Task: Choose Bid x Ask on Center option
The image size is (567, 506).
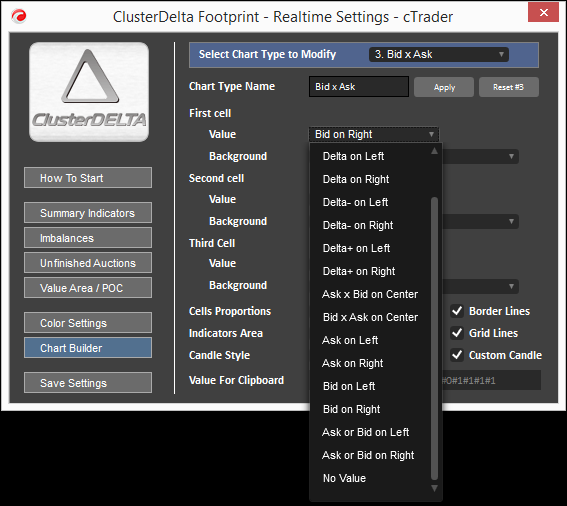Action: pos(371,317)
